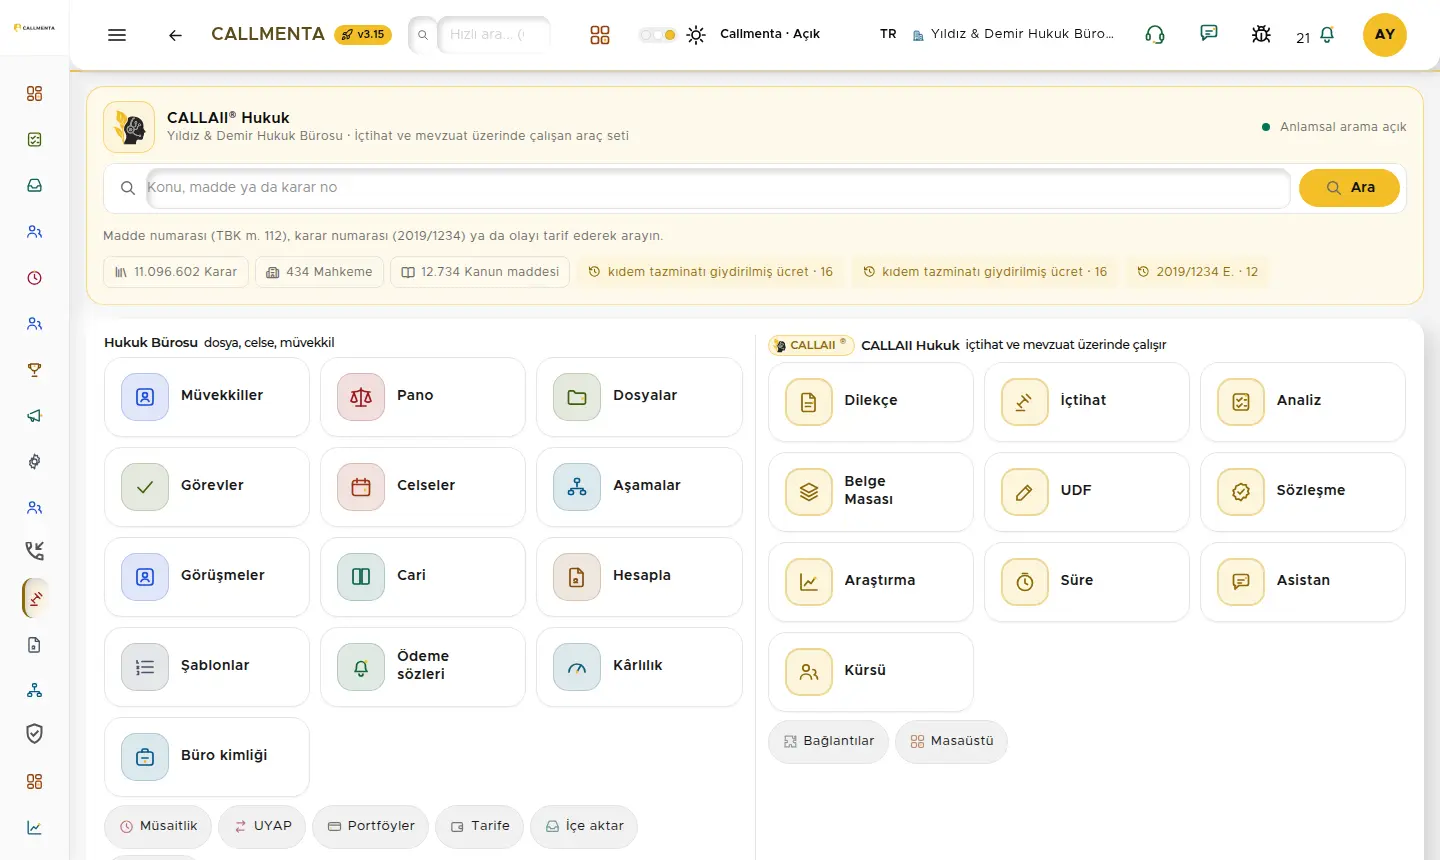Open the headset support icon

pyautogui.click(x=1155, y=35)
